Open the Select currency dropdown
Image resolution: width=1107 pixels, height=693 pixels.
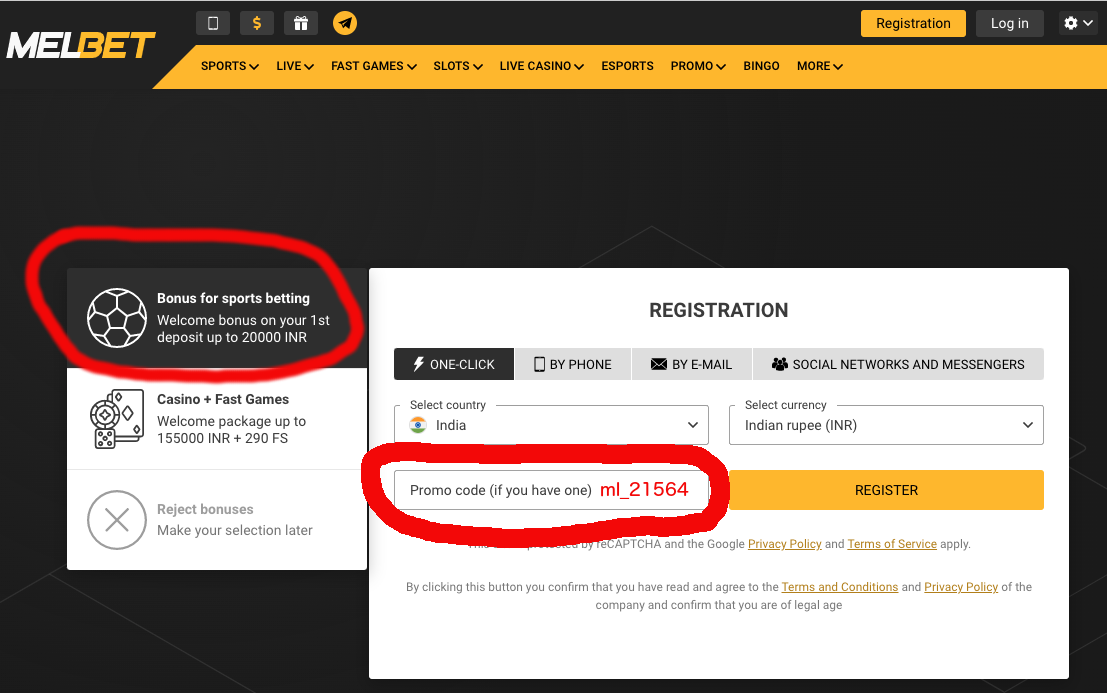886,425
